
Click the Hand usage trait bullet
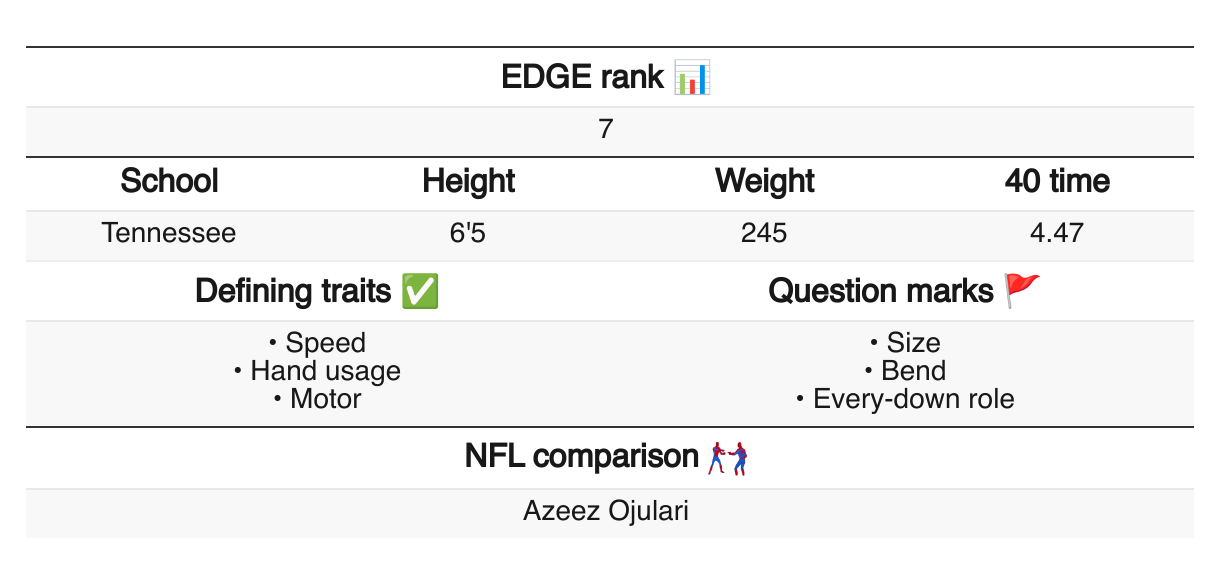coord(317,371)
